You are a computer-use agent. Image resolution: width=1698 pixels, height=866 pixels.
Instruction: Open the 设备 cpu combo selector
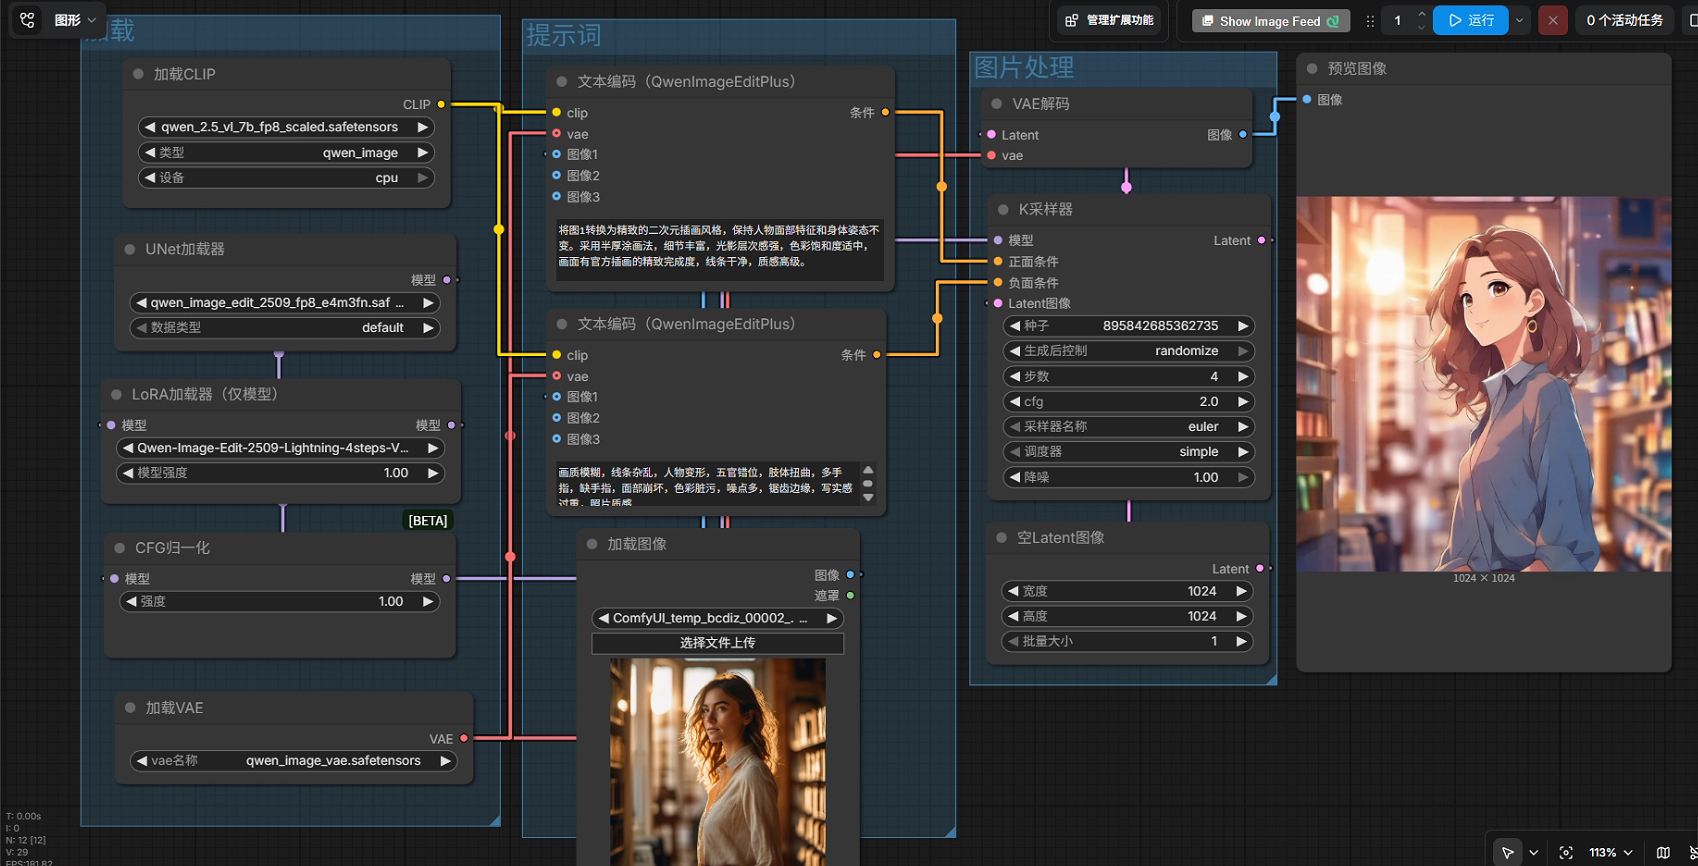pos(286,178)
